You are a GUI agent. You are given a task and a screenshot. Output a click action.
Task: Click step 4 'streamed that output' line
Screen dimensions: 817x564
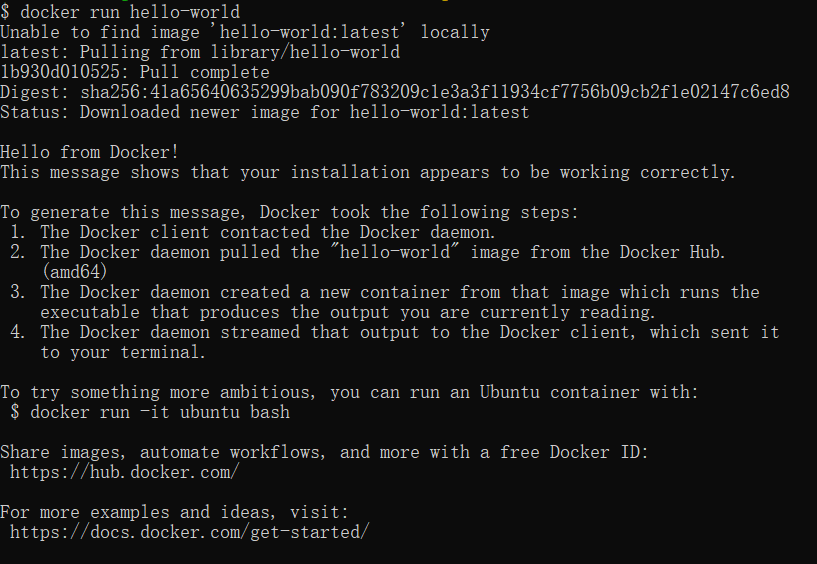394,332
